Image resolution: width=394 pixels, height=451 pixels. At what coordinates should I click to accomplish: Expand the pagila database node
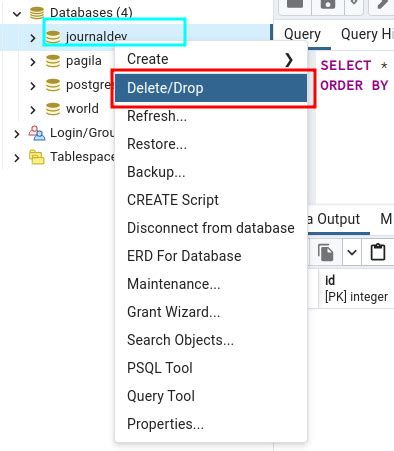pos(33,62)
